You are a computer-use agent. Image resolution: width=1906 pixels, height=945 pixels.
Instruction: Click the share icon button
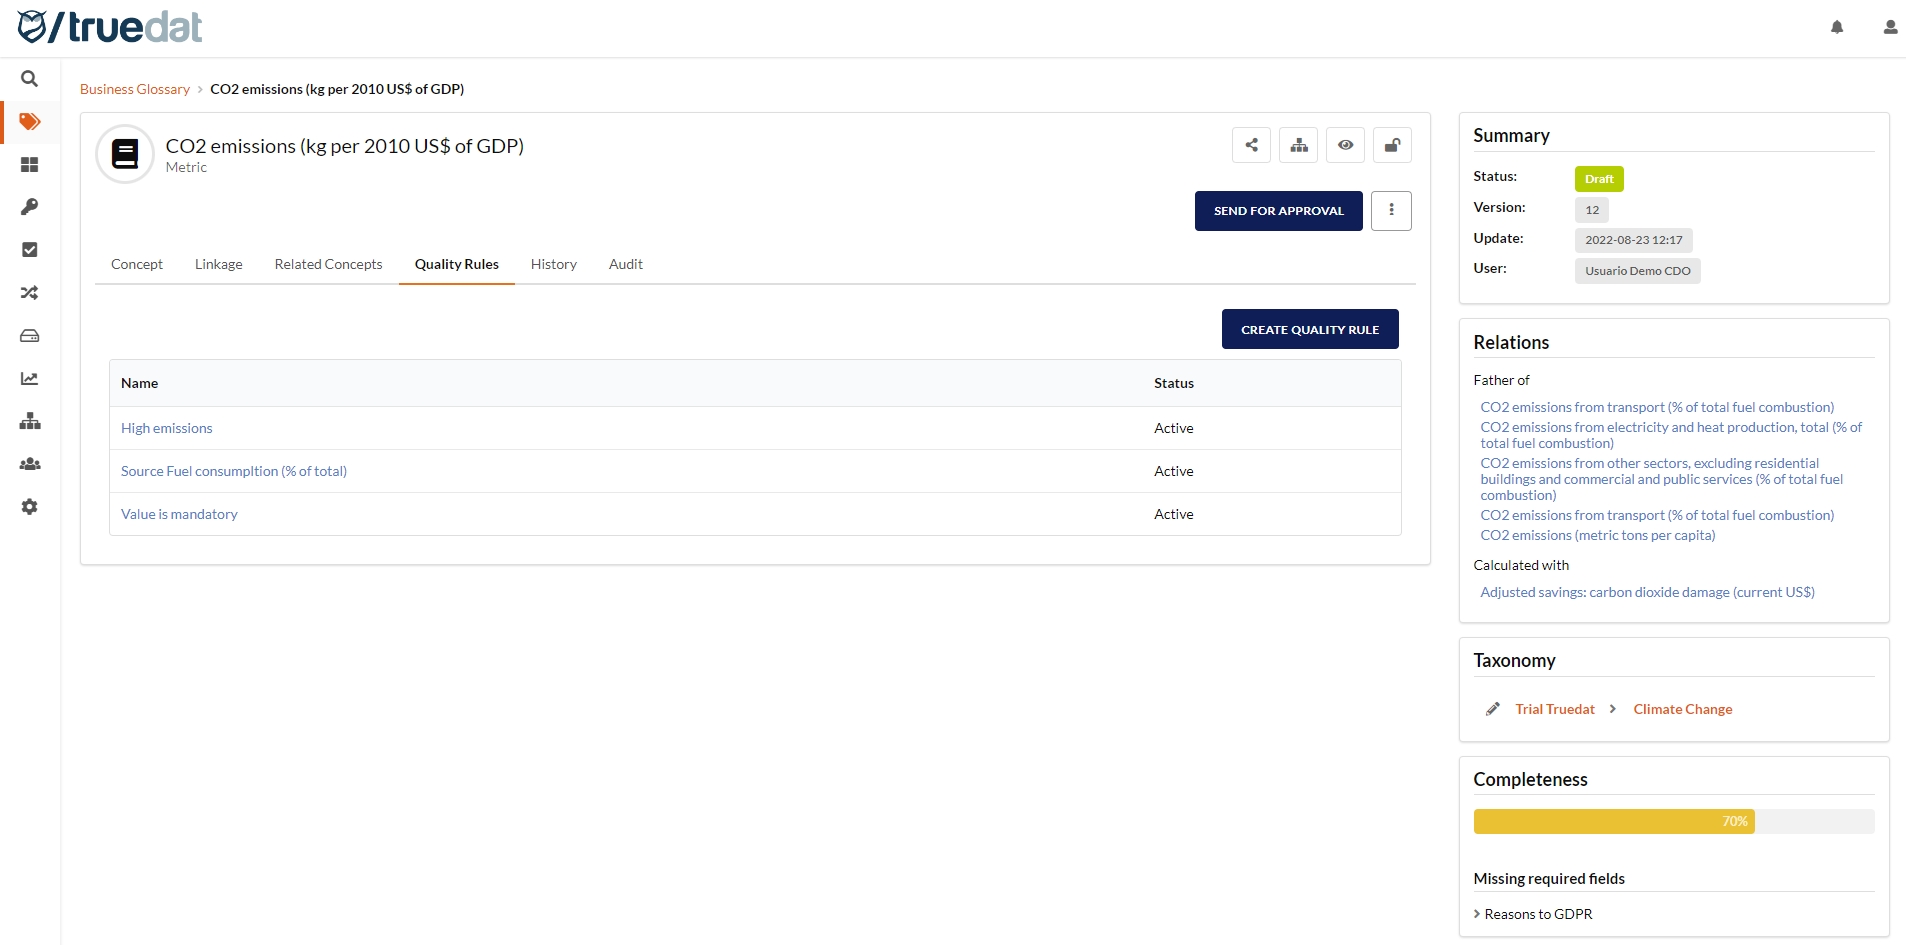[1251, 145]
